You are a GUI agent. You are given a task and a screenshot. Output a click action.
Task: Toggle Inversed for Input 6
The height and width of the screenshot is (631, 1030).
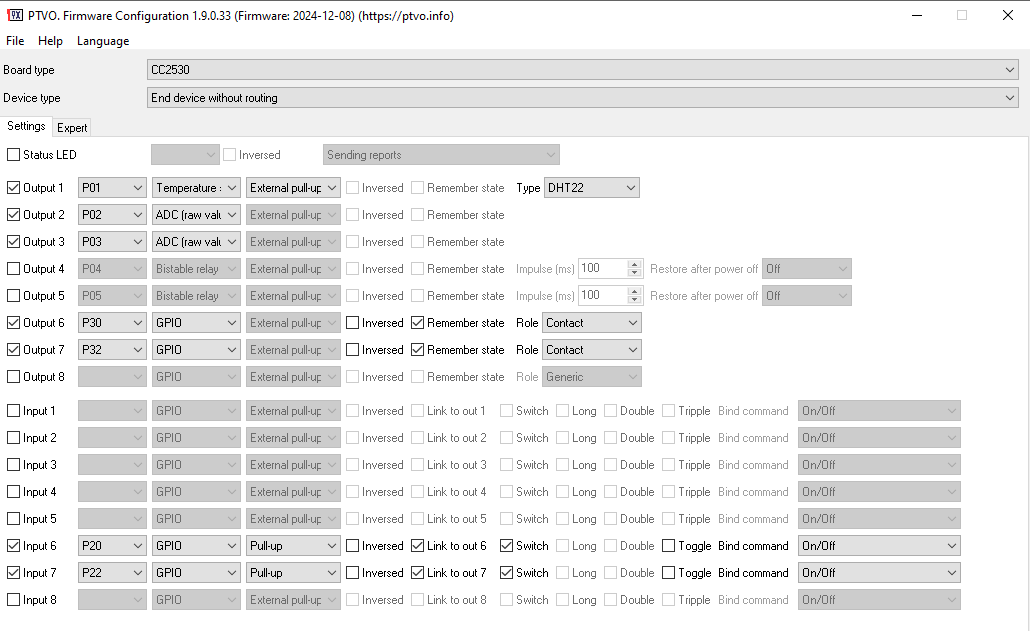click(353, 545)
